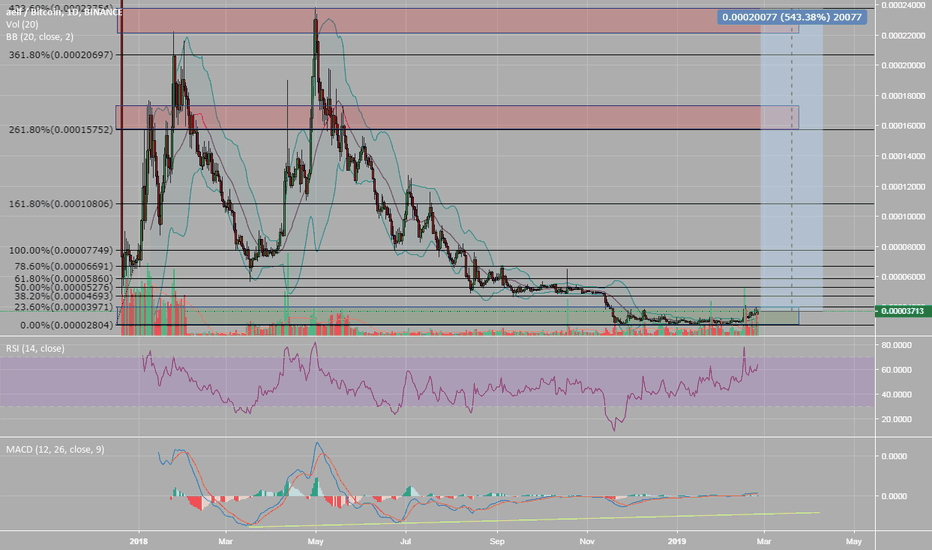
Task: Click the Nov label on time axis
Action: pos(587,541)
